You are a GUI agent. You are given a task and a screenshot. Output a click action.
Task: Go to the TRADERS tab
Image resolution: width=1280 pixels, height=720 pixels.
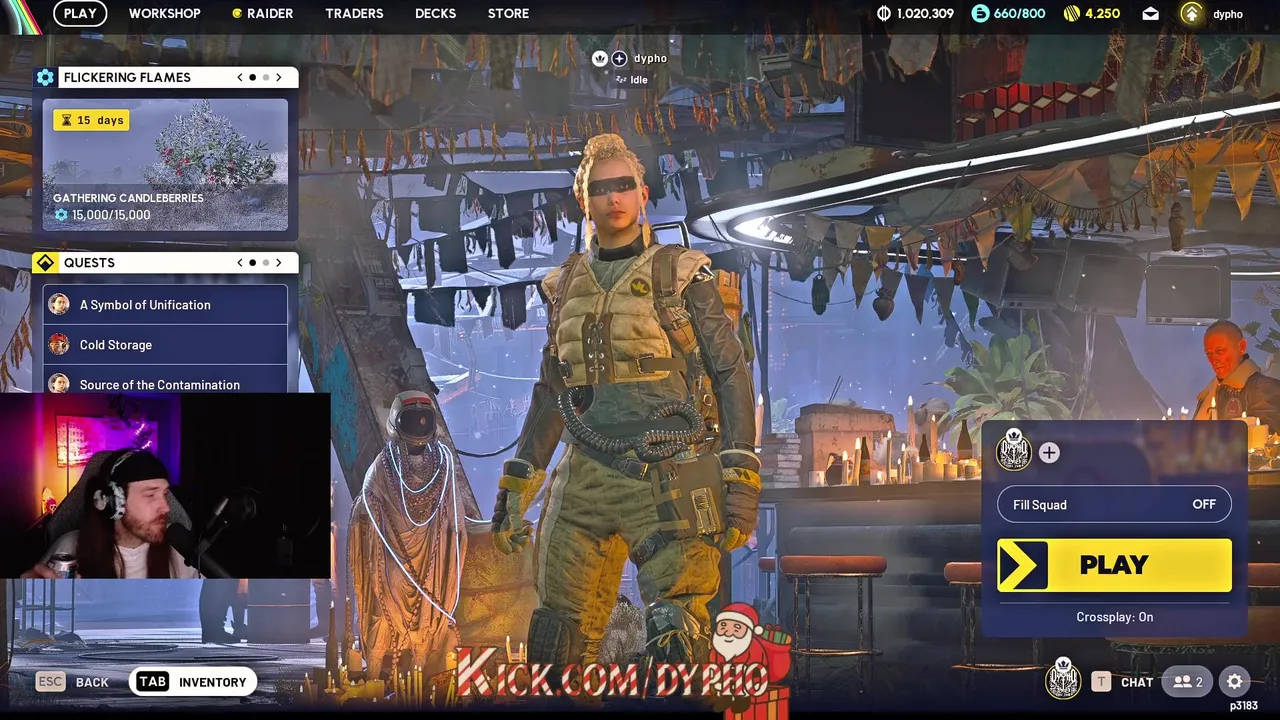coord(354,13)
